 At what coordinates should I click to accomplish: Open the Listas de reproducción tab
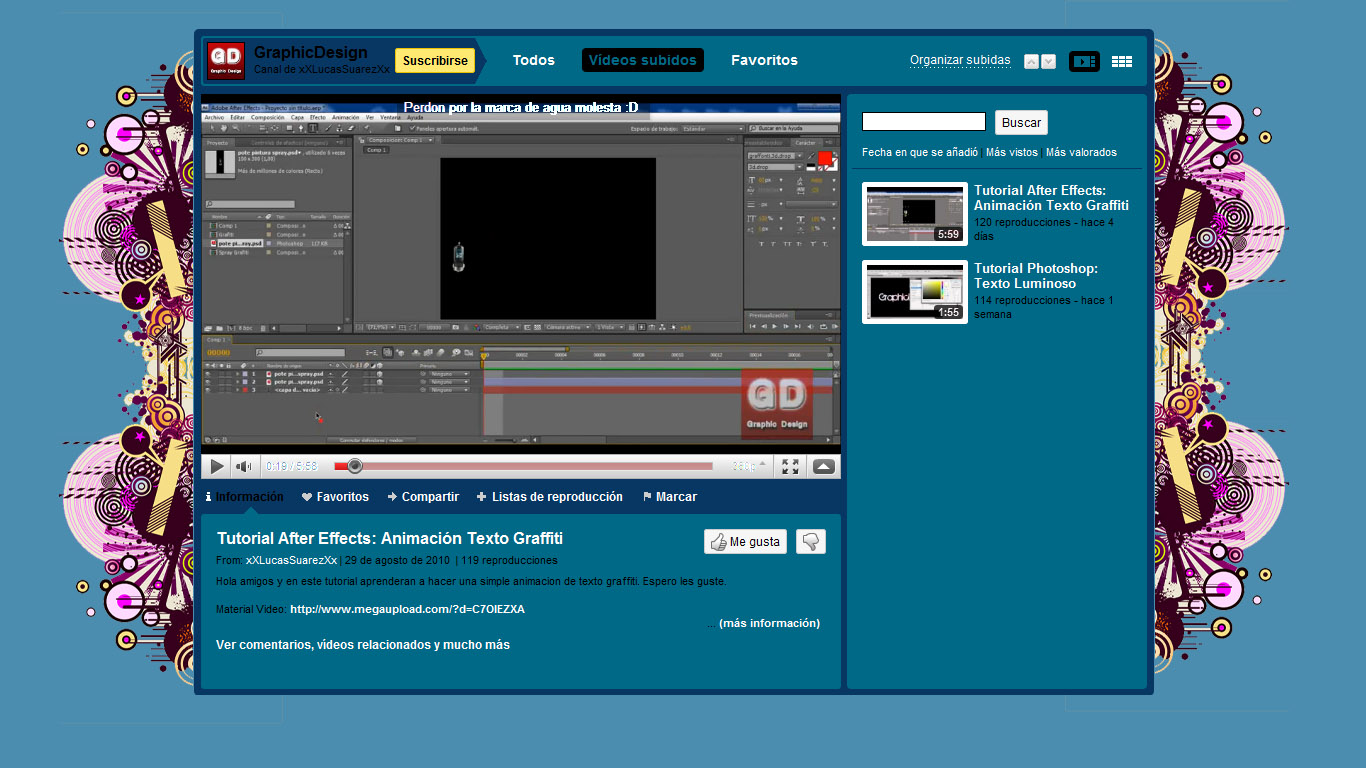click(550, 497)
